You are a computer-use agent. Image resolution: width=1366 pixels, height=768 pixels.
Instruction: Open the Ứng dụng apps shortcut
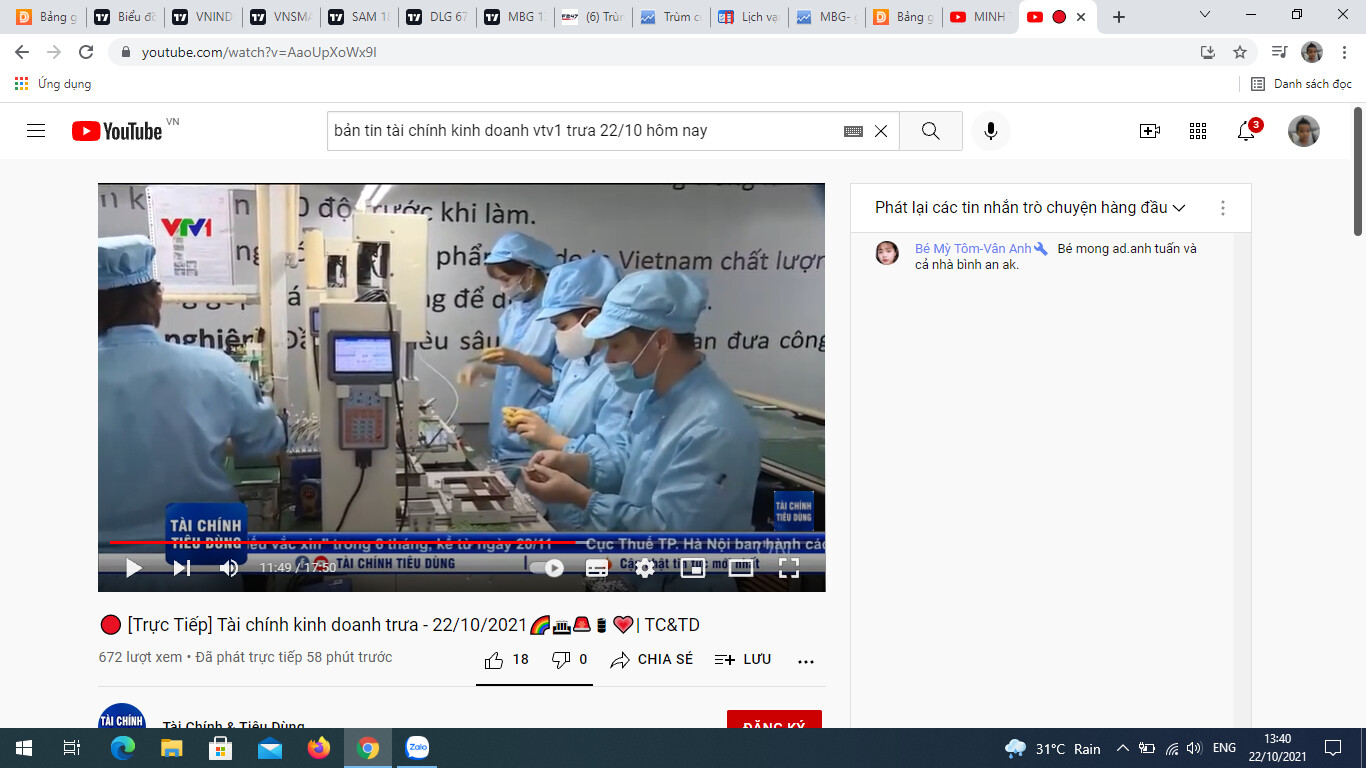pyautogui.click(x=53, y=84)
